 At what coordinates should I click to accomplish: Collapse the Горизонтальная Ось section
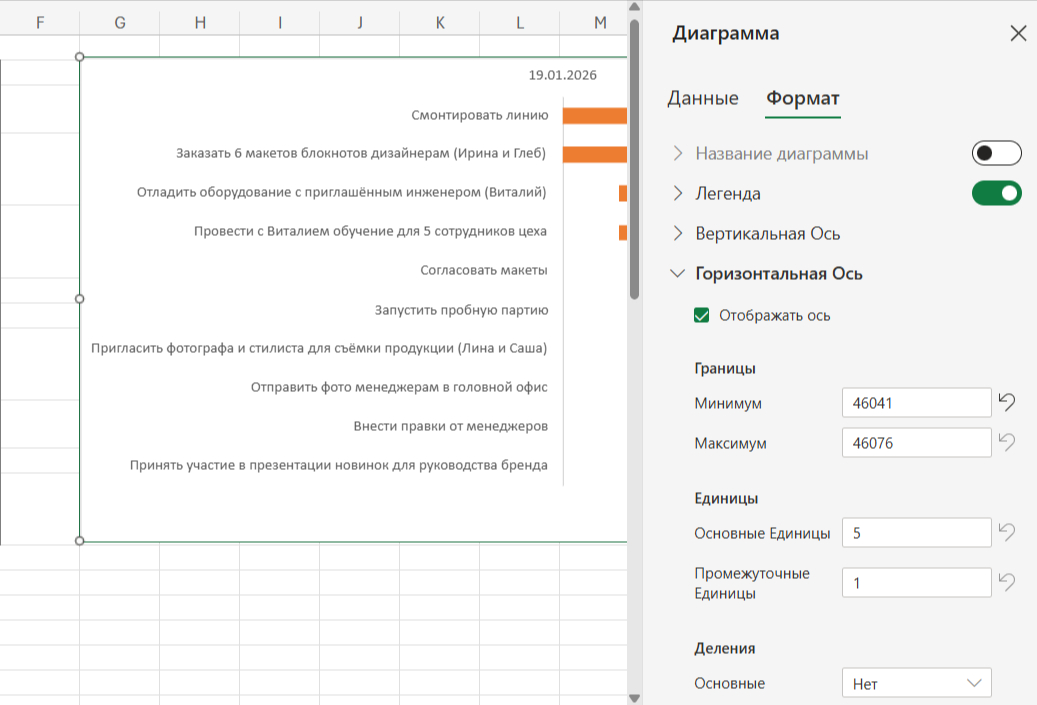(x=678, y=274)
